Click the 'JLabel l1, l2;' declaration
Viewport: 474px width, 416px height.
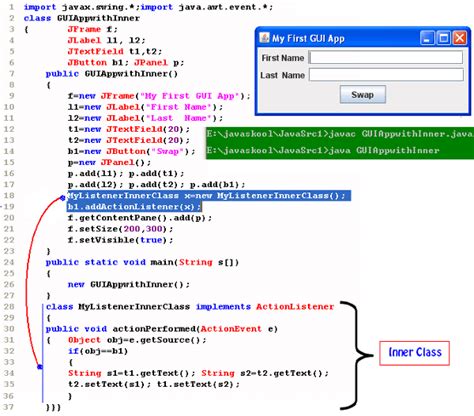click(107, 40)
